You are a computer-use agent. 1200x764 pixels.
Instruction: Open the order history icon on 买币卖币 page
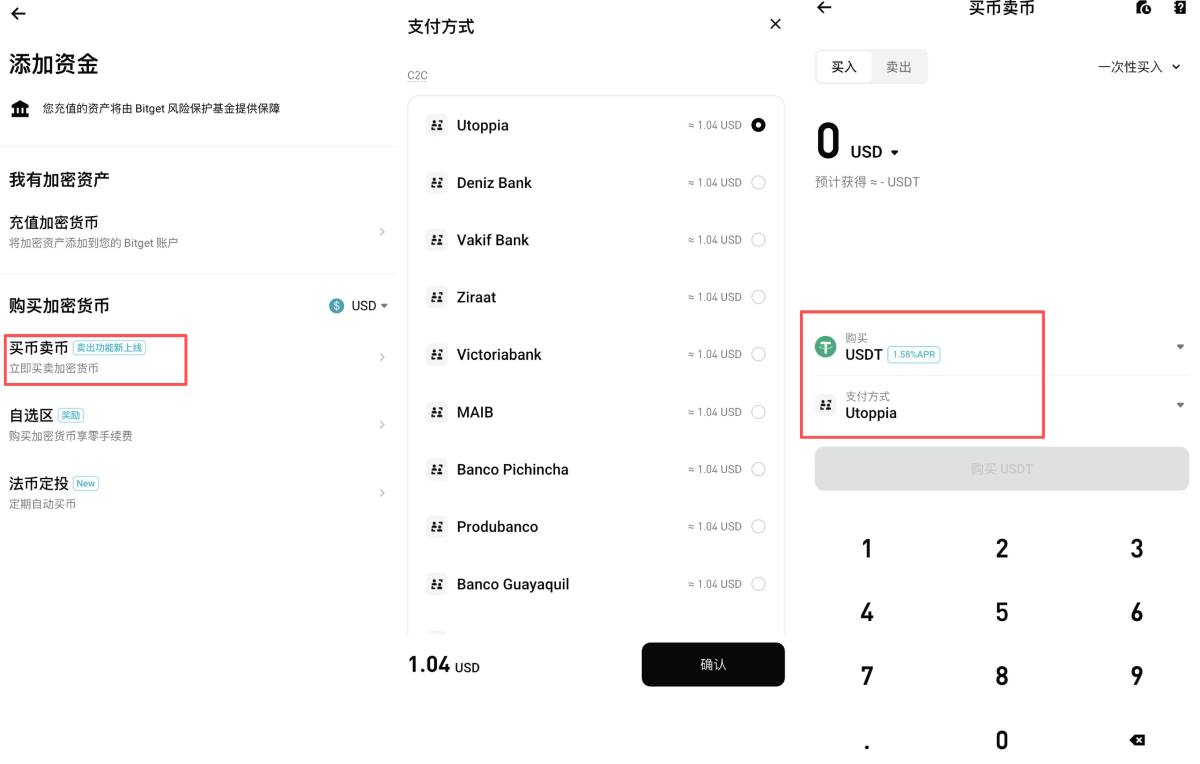[1143, 8]
